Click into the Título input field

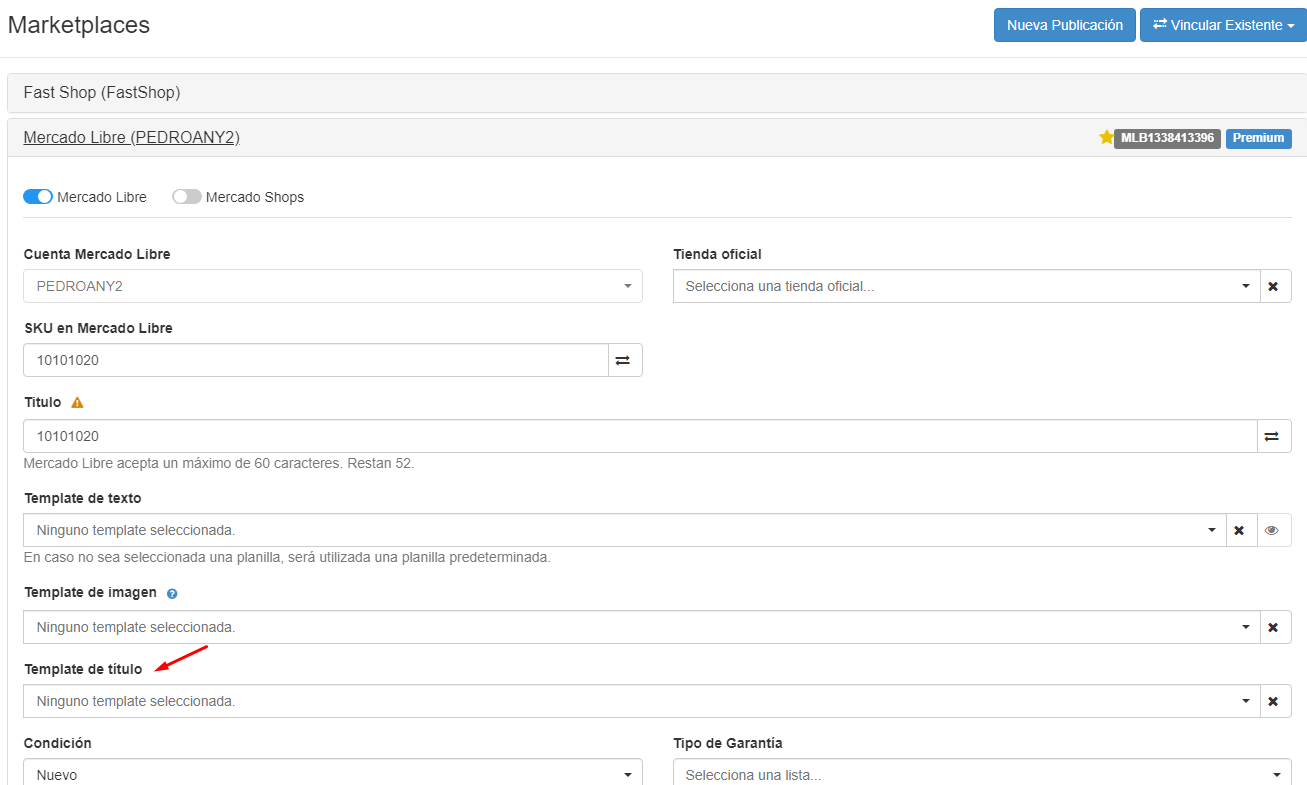click(x=640, y=436)
